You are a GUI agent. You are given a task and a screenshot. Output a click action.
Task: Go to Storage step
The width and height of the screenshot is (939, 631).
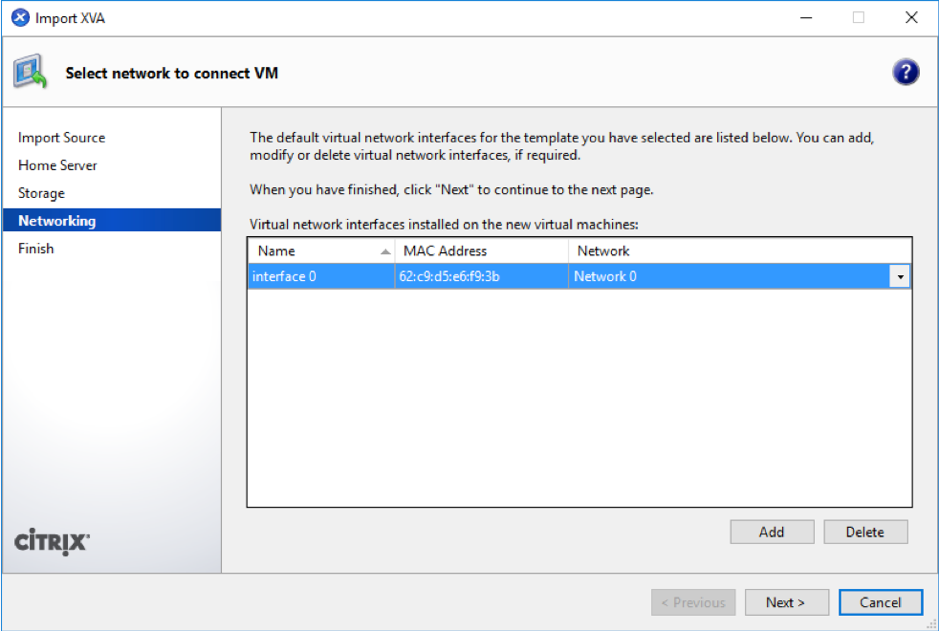41,193
